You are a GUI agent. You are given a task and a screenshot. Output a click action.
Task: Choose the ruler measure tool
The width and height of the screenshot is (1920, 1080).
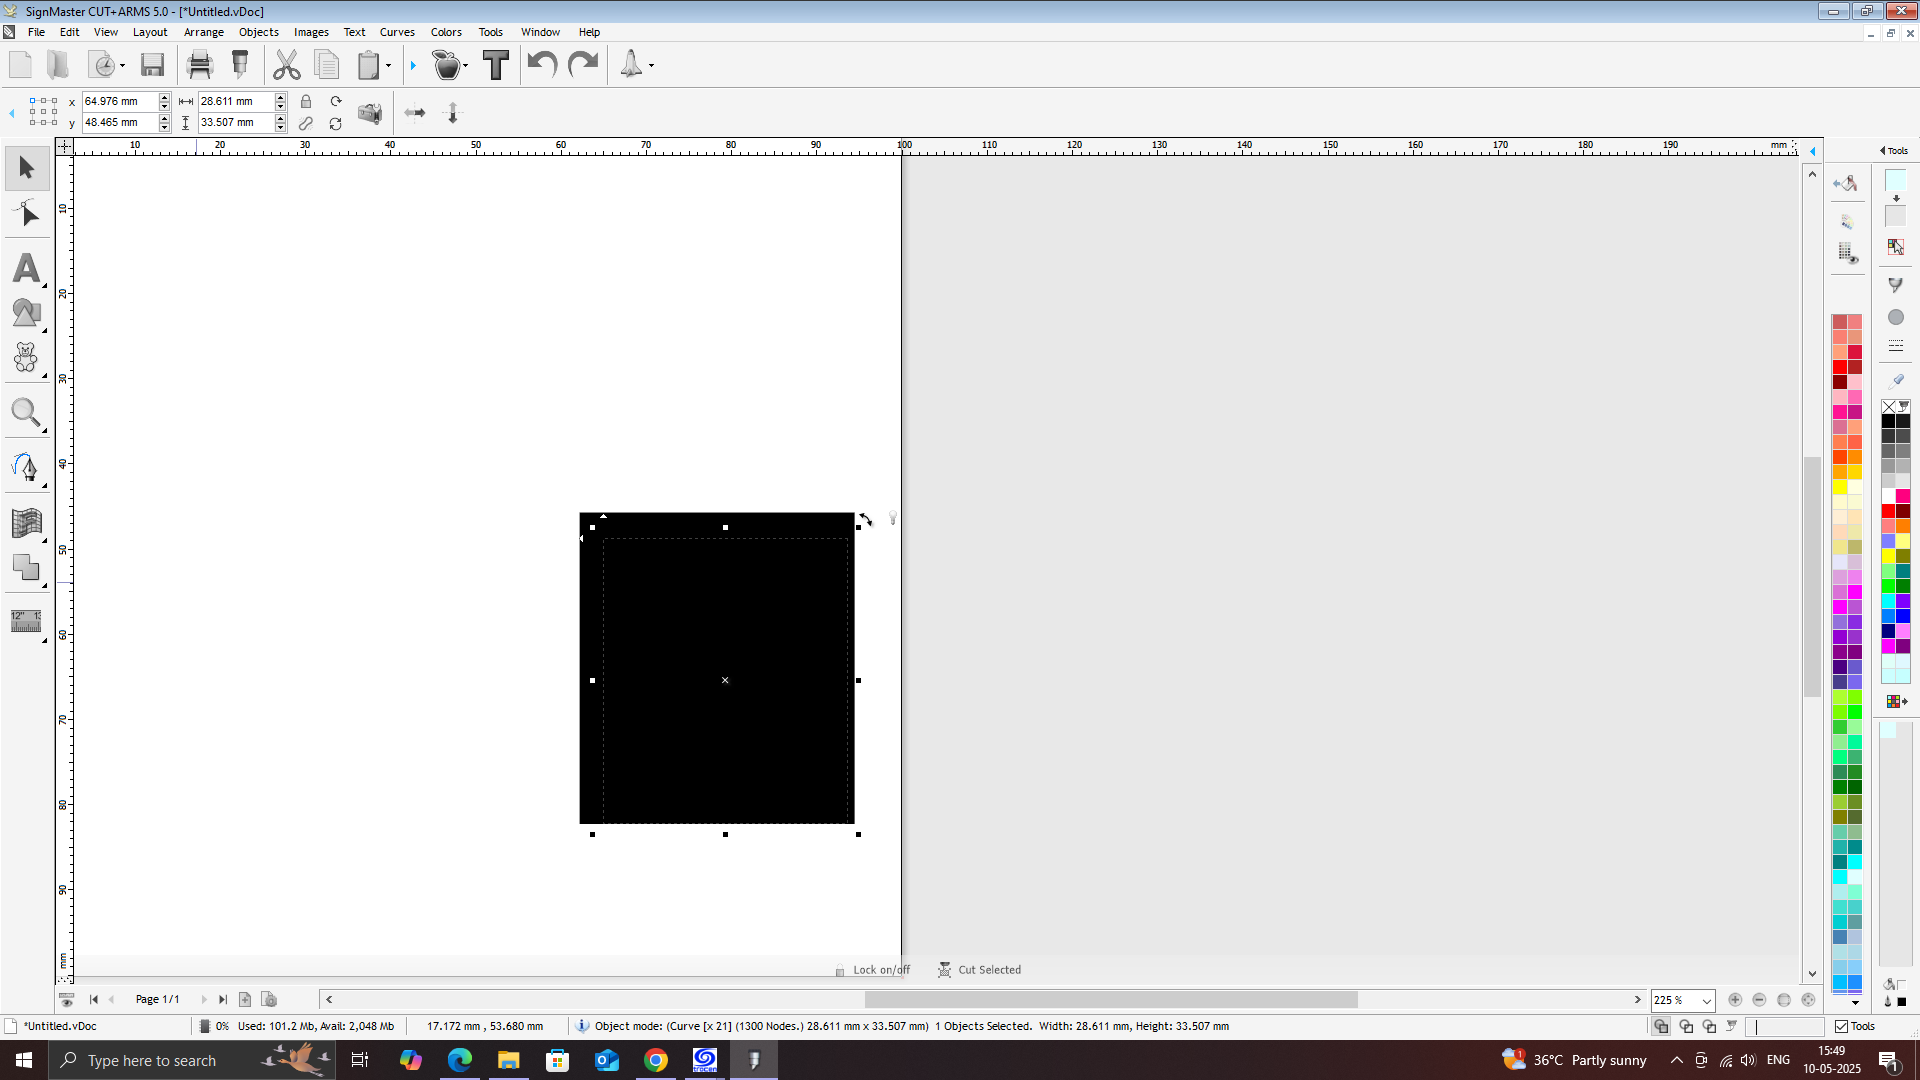(x=27, y=621)
